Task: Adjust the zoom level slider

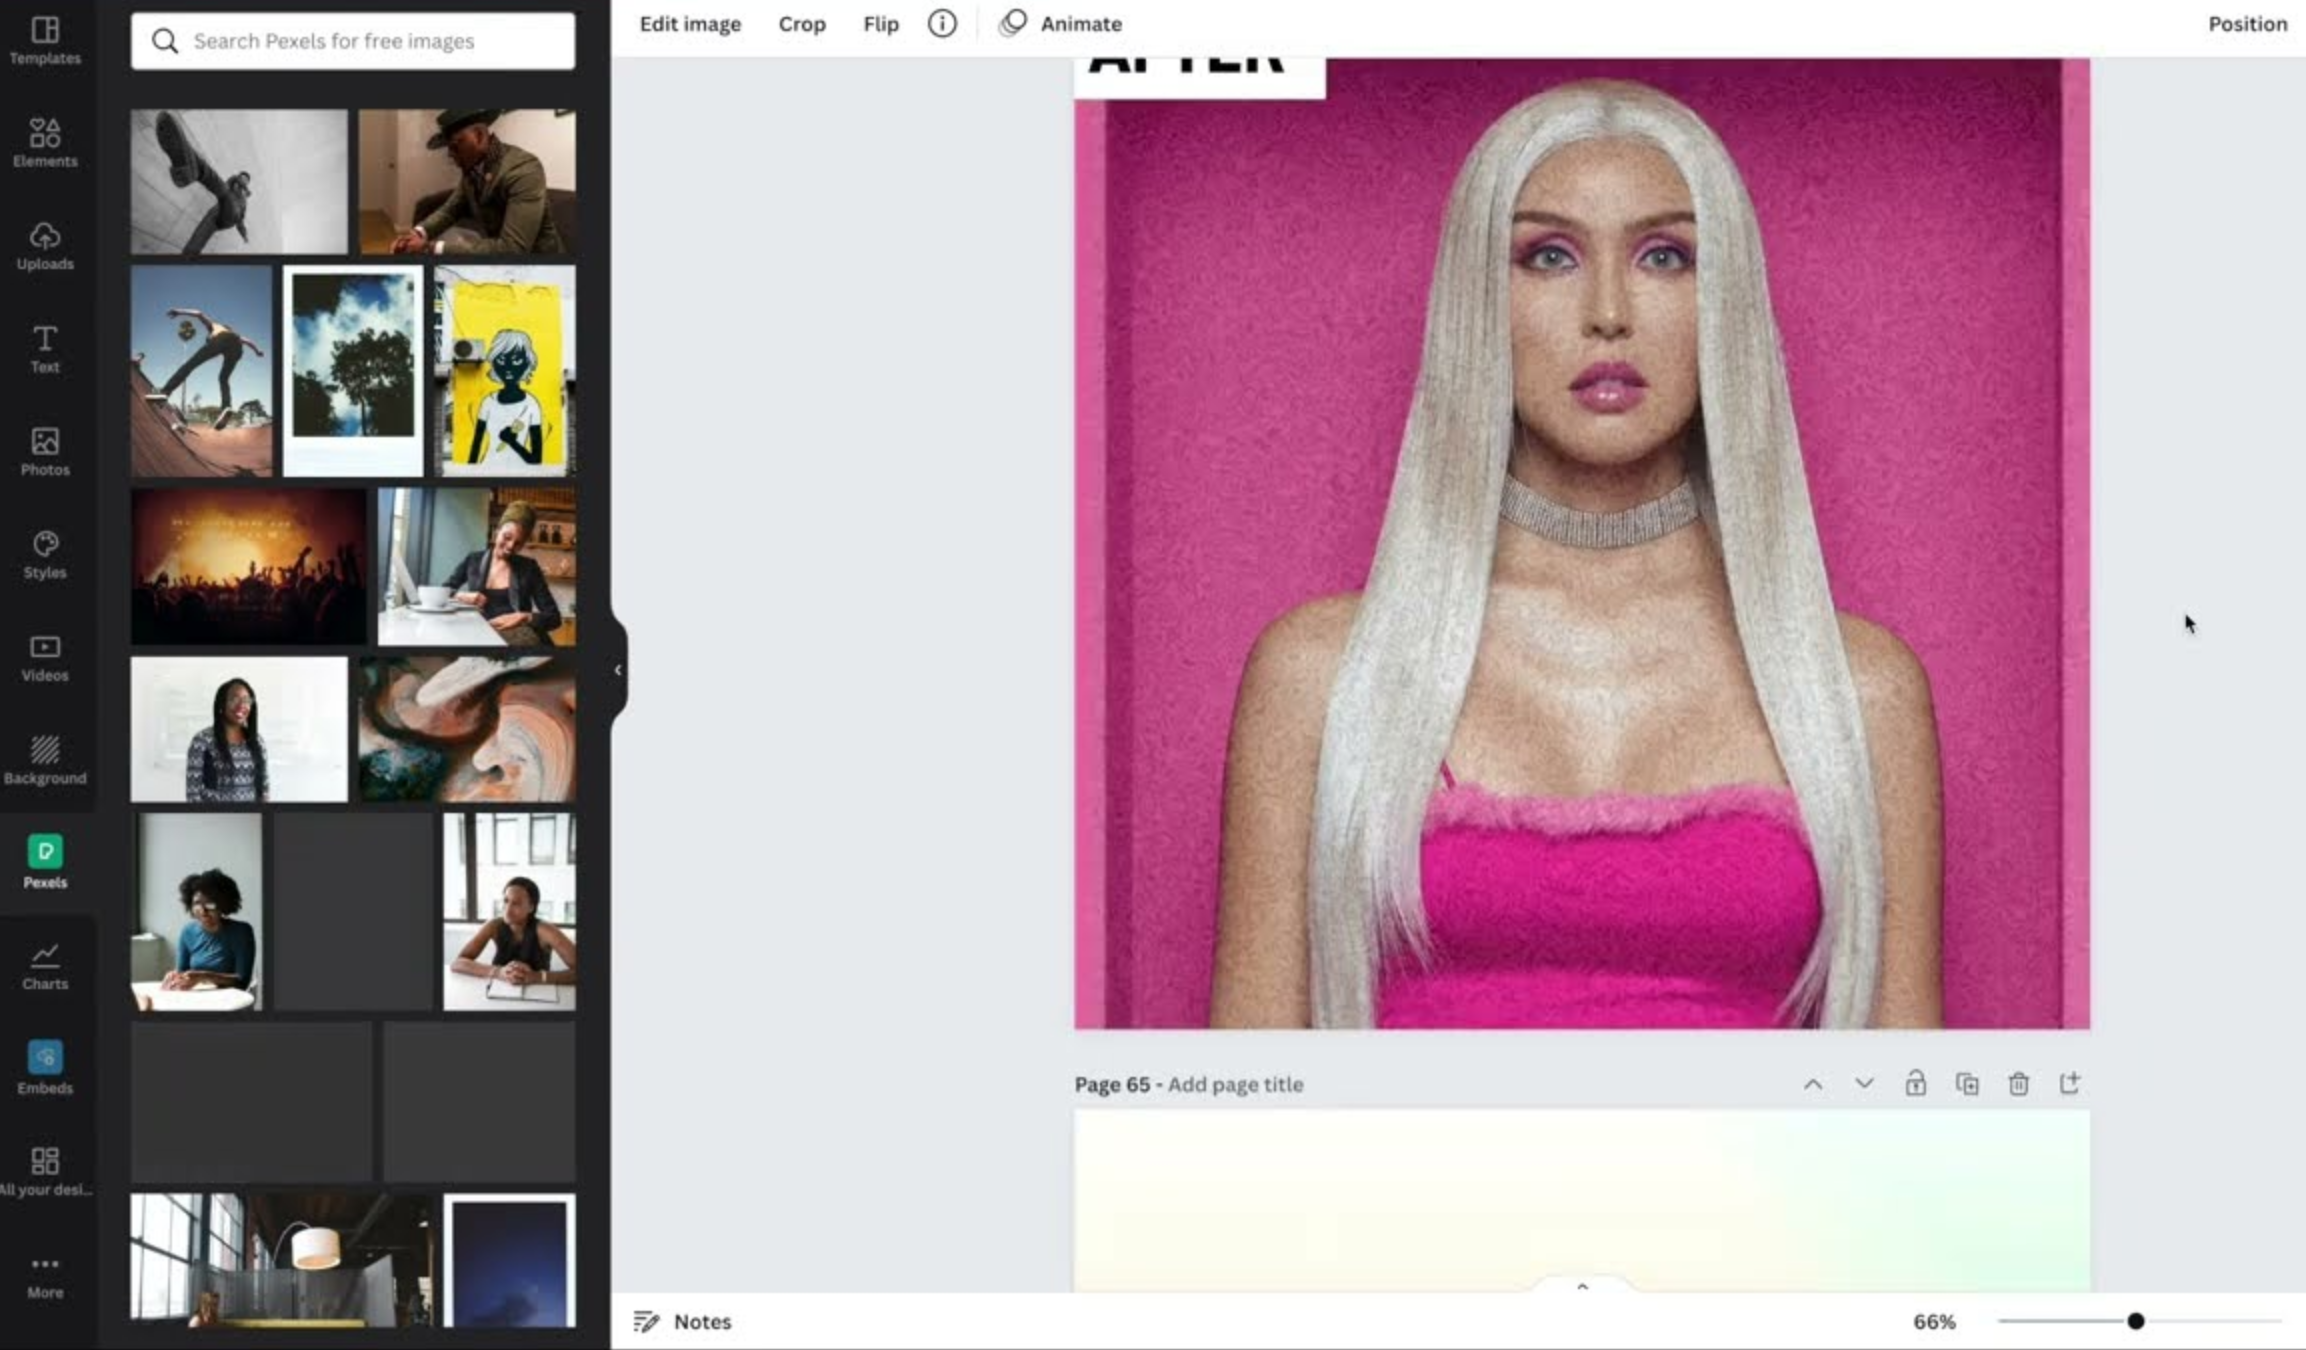Action: pos(2135,1320)
